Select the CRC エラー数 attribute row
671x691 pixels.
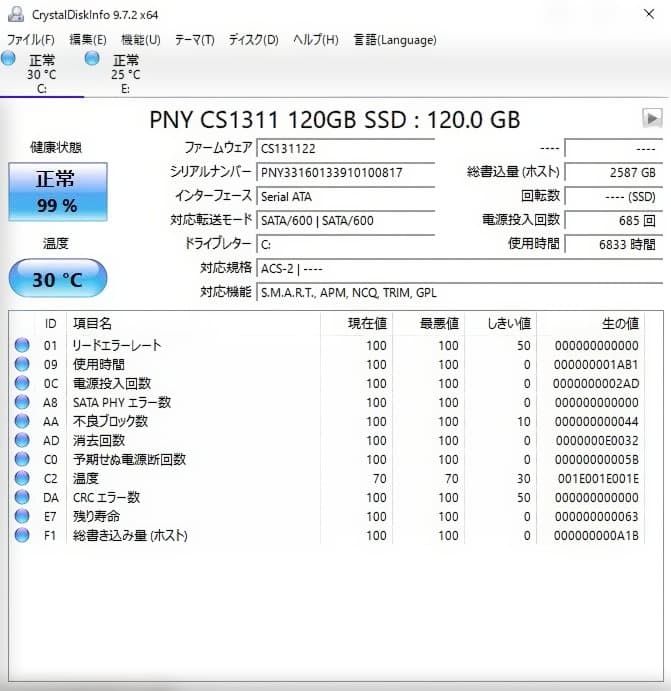(x=327, y=497)
